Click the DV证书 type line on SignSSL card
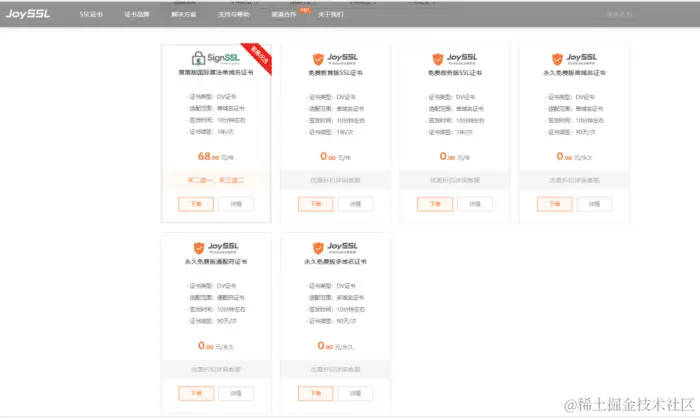Image resolution: width=700 pixels, height=418 pixels. [211, 96]
